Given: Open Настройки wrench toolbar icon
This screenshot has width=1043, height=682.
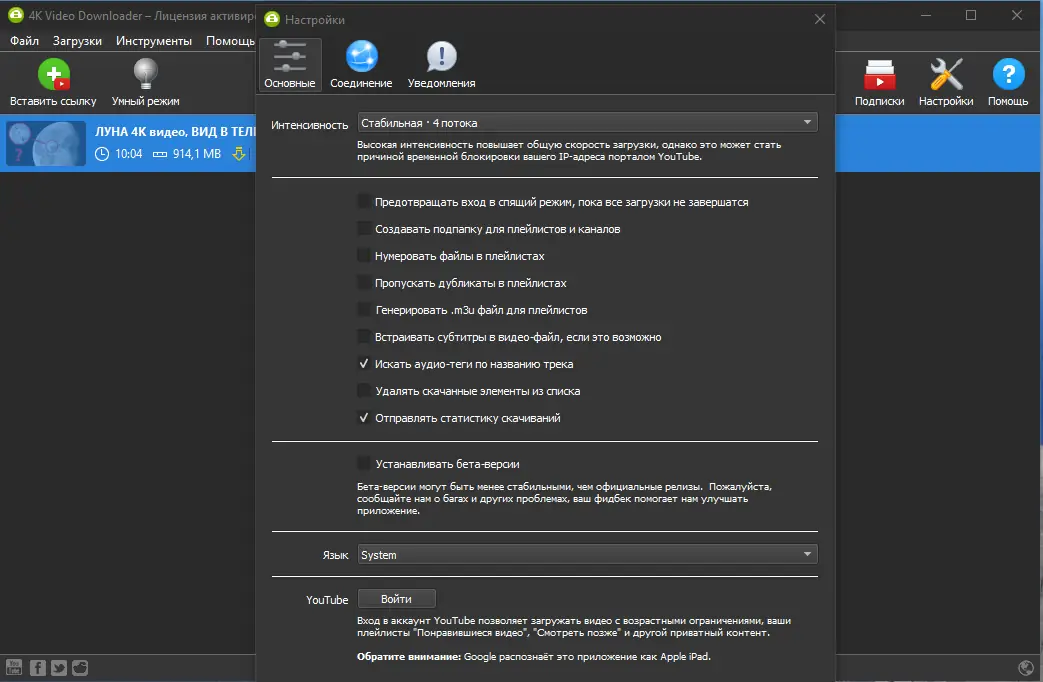Looking at the screenshot, I should pos(946,74).
